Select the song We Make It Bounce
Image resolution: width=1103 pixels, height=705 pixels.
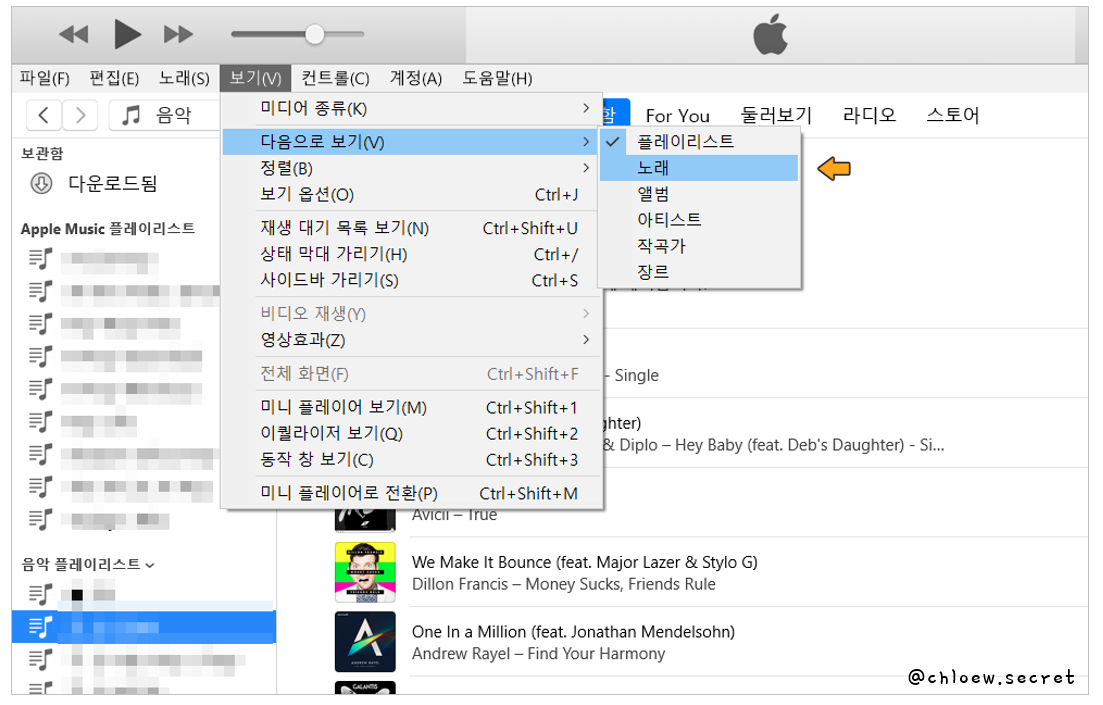coord(585,562)
